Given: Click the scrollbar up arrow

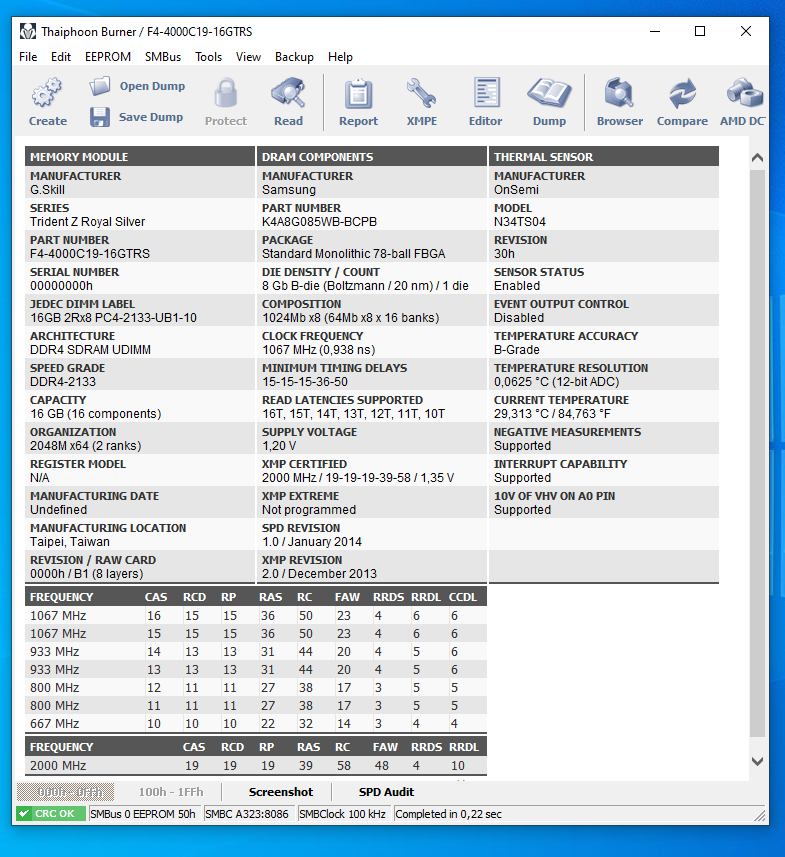Looking at the screenshot, I should pos(757,158).
